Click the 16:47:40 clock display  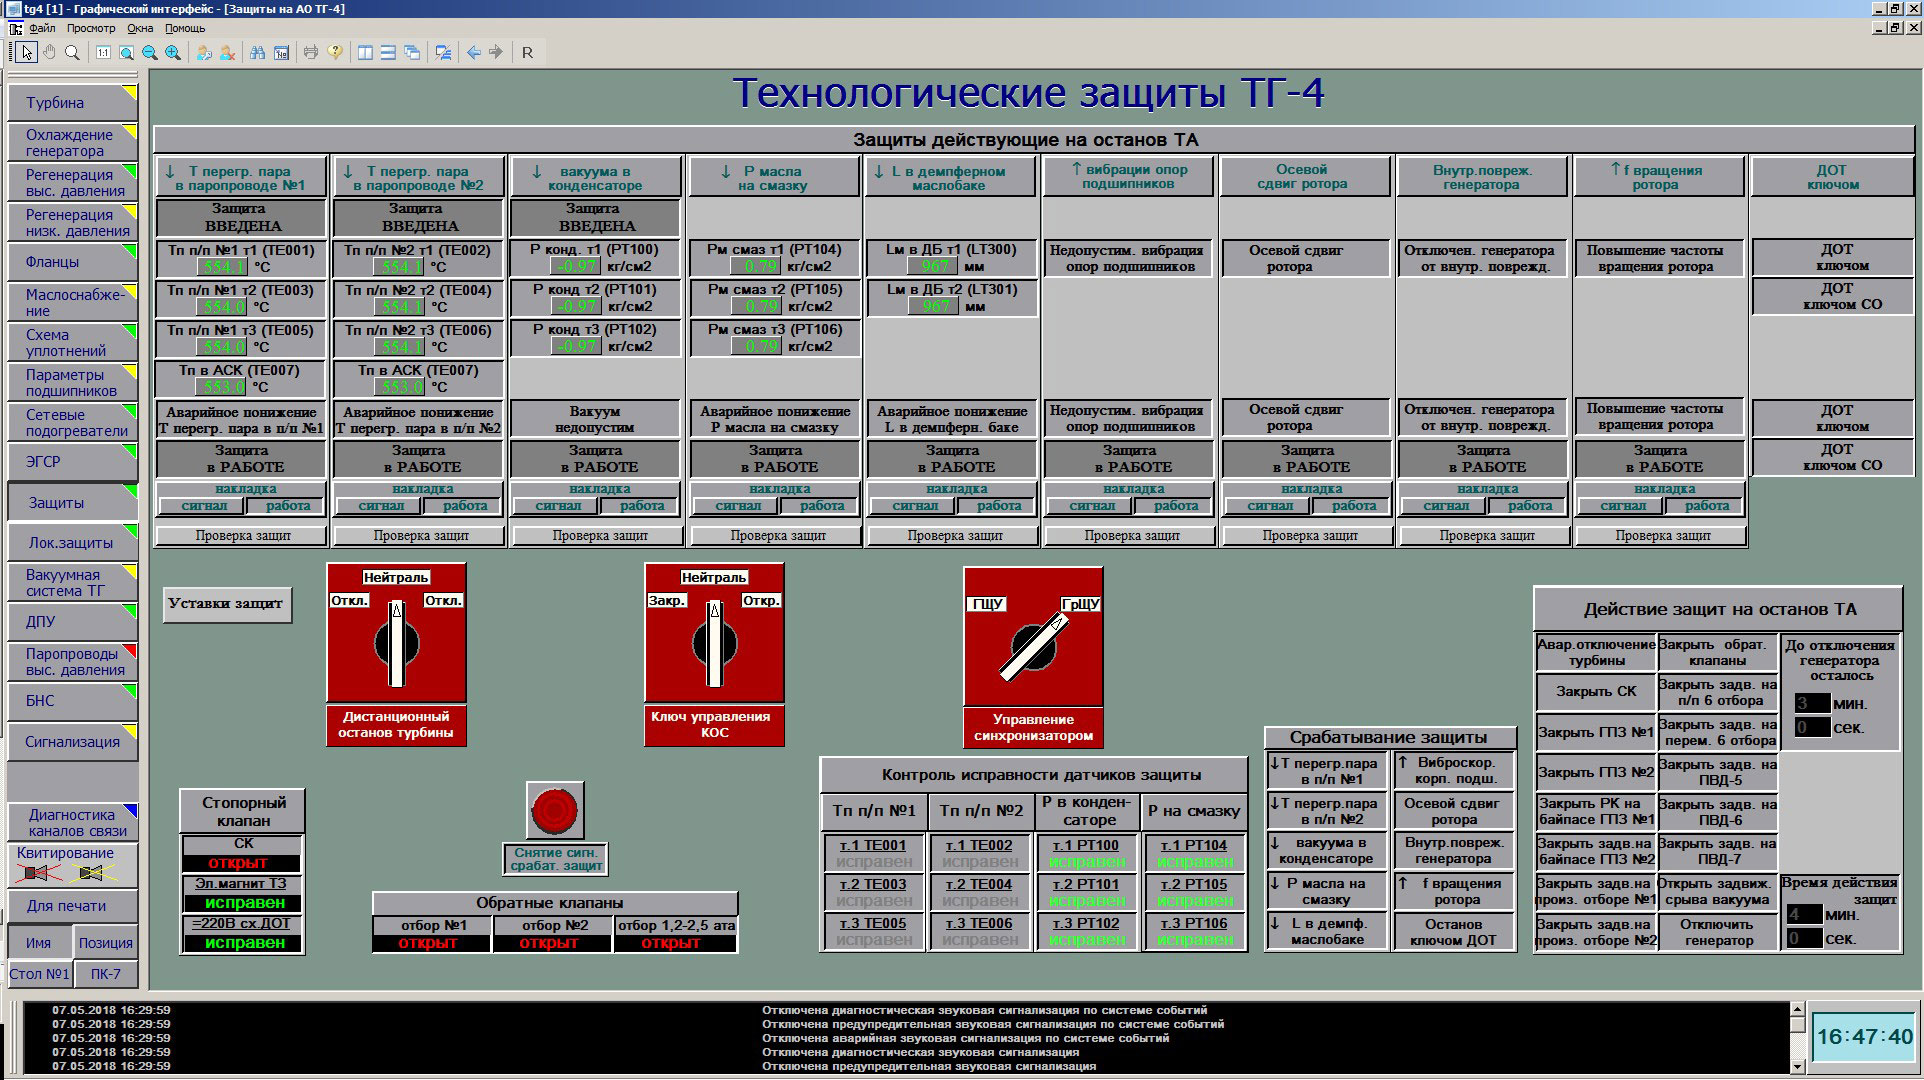[x=1864, y=1037]
